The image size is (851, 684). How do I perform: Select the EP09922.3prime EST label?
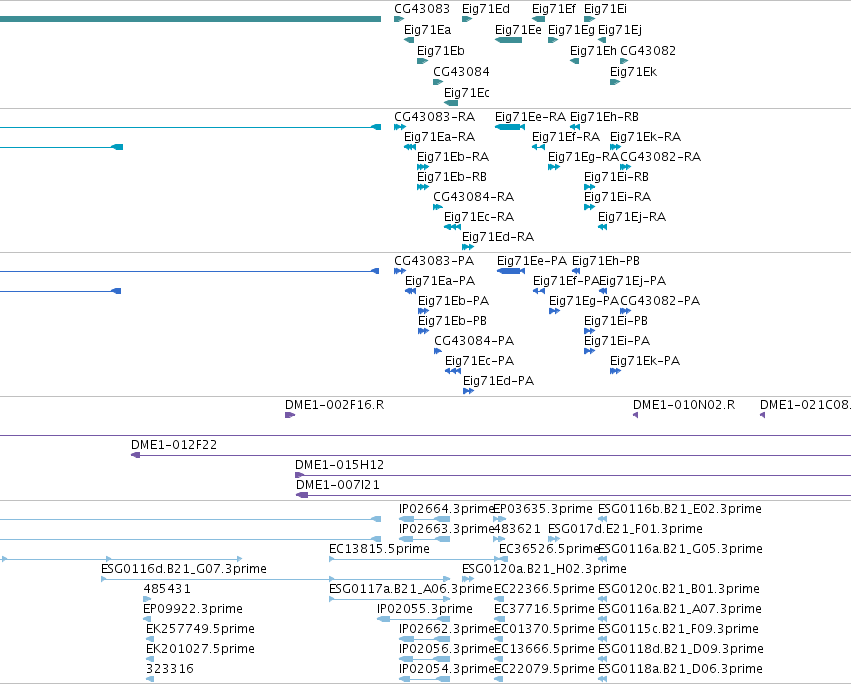[x=193, y=610]
